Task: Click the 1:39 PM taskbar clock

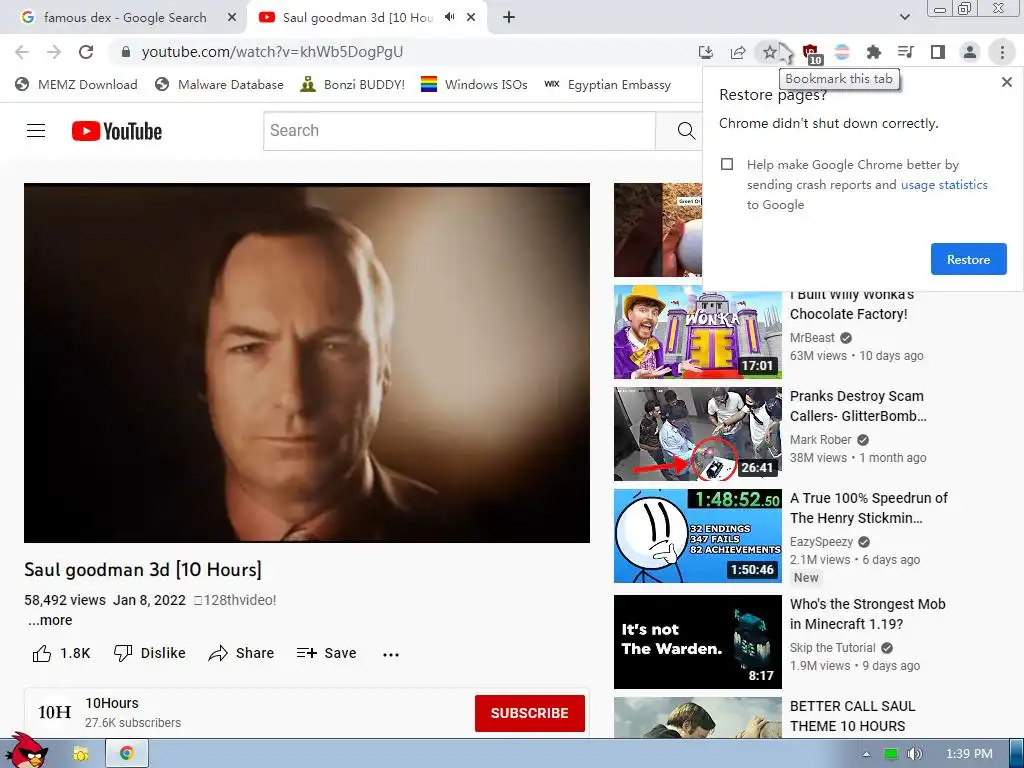Action: 969,754
